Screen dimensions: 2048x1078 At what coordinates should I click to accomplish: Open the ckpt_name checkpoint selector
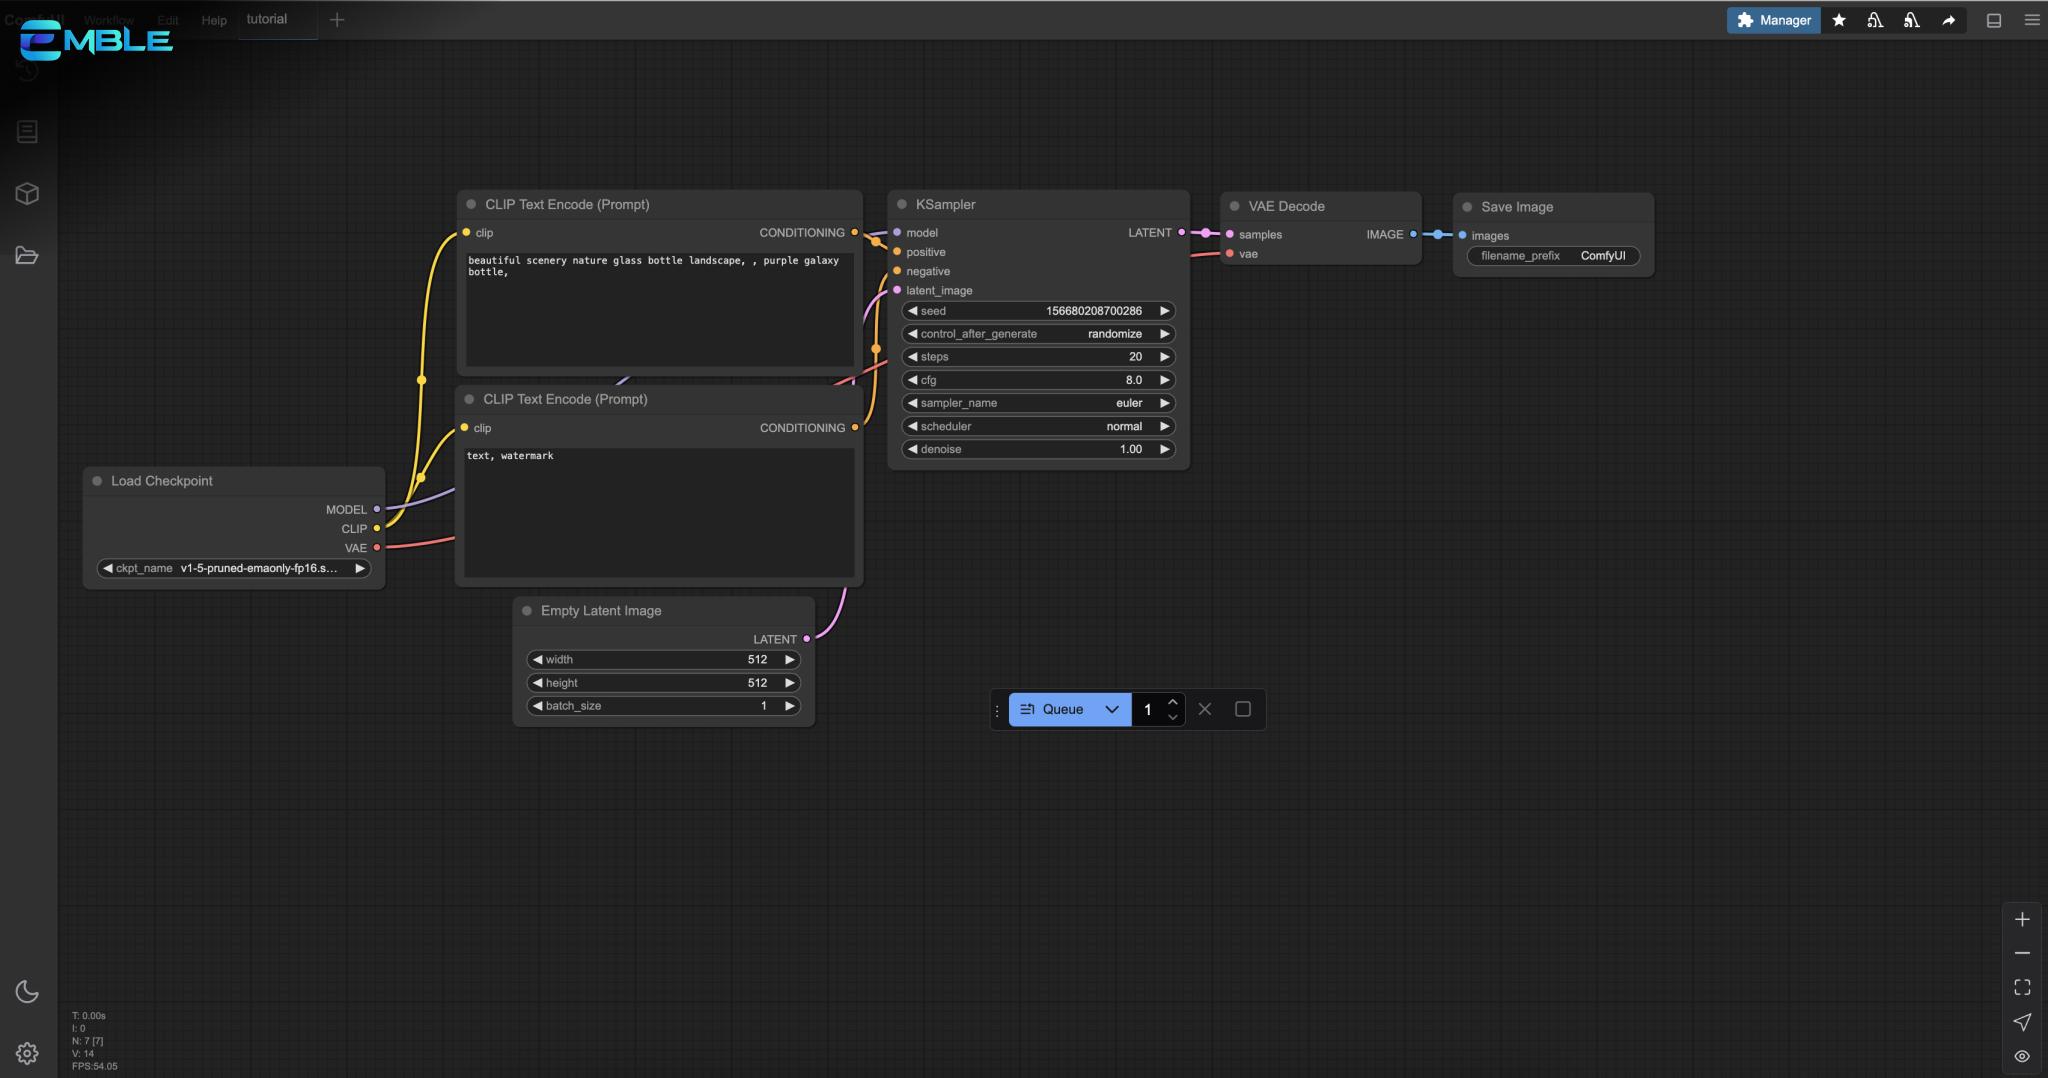[234, 568]
